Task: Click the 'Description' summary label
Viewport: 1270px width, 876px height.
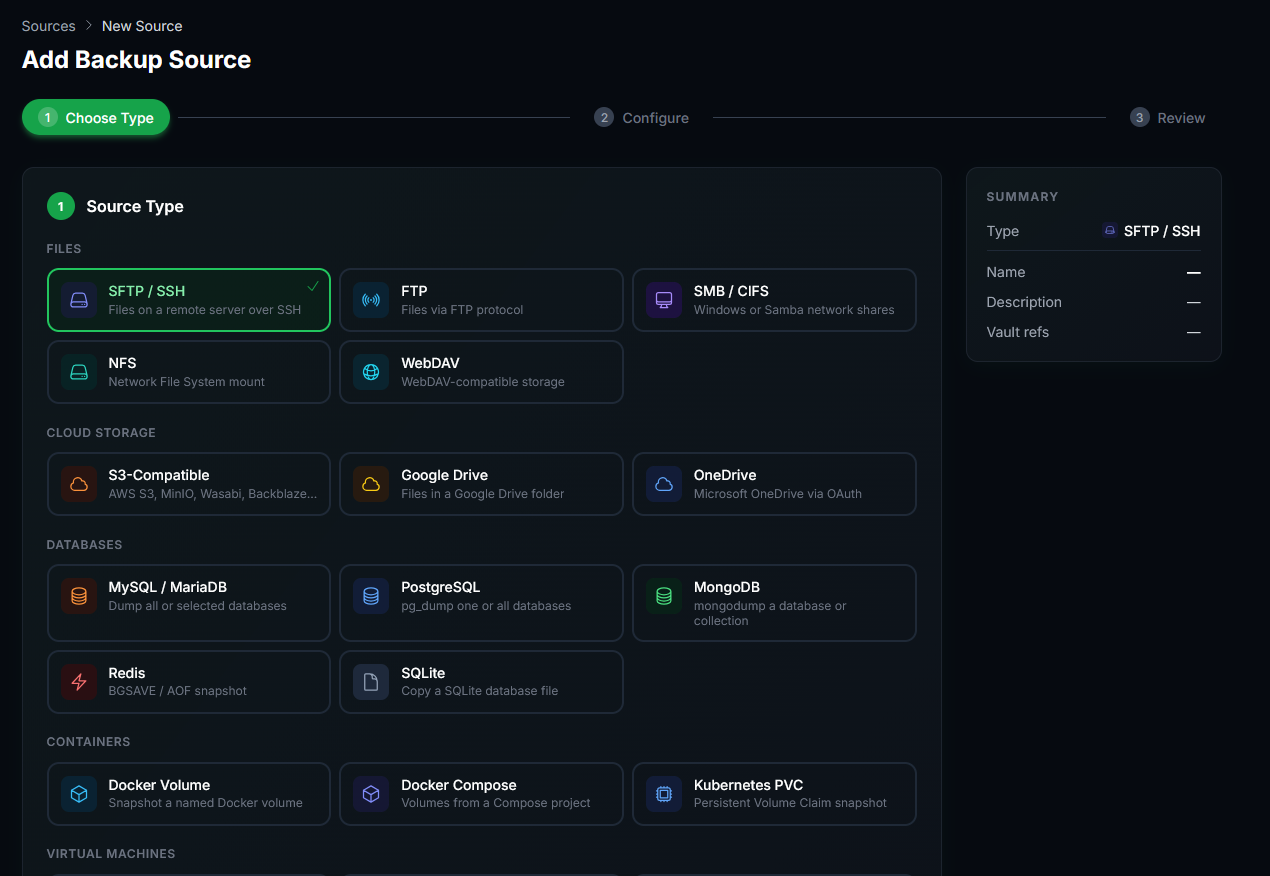Action: 1024,302
